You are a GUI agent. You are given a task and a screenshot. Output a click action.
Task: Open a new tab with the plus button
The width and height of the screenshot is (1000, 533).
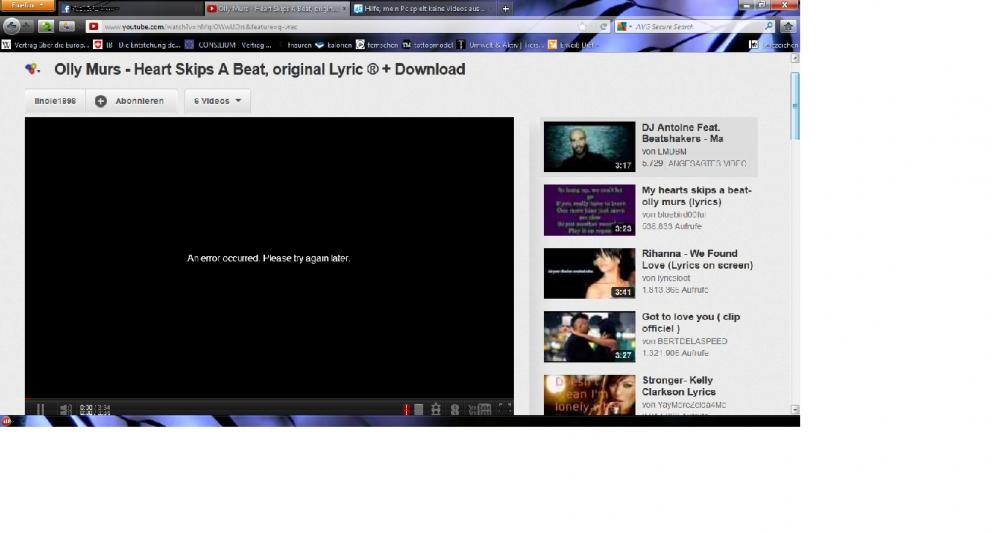(x=505, y=9)
